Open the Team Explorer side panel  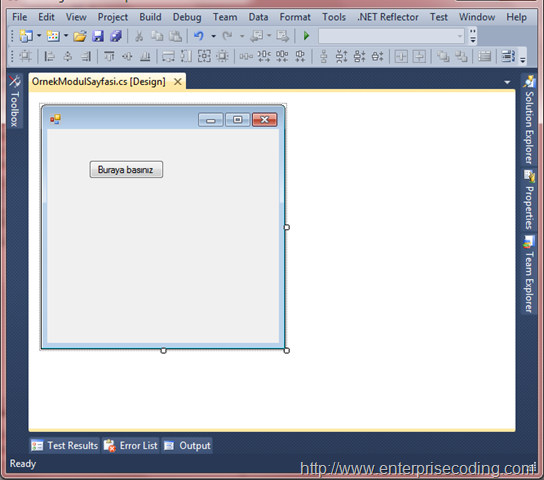pos(529,274)
